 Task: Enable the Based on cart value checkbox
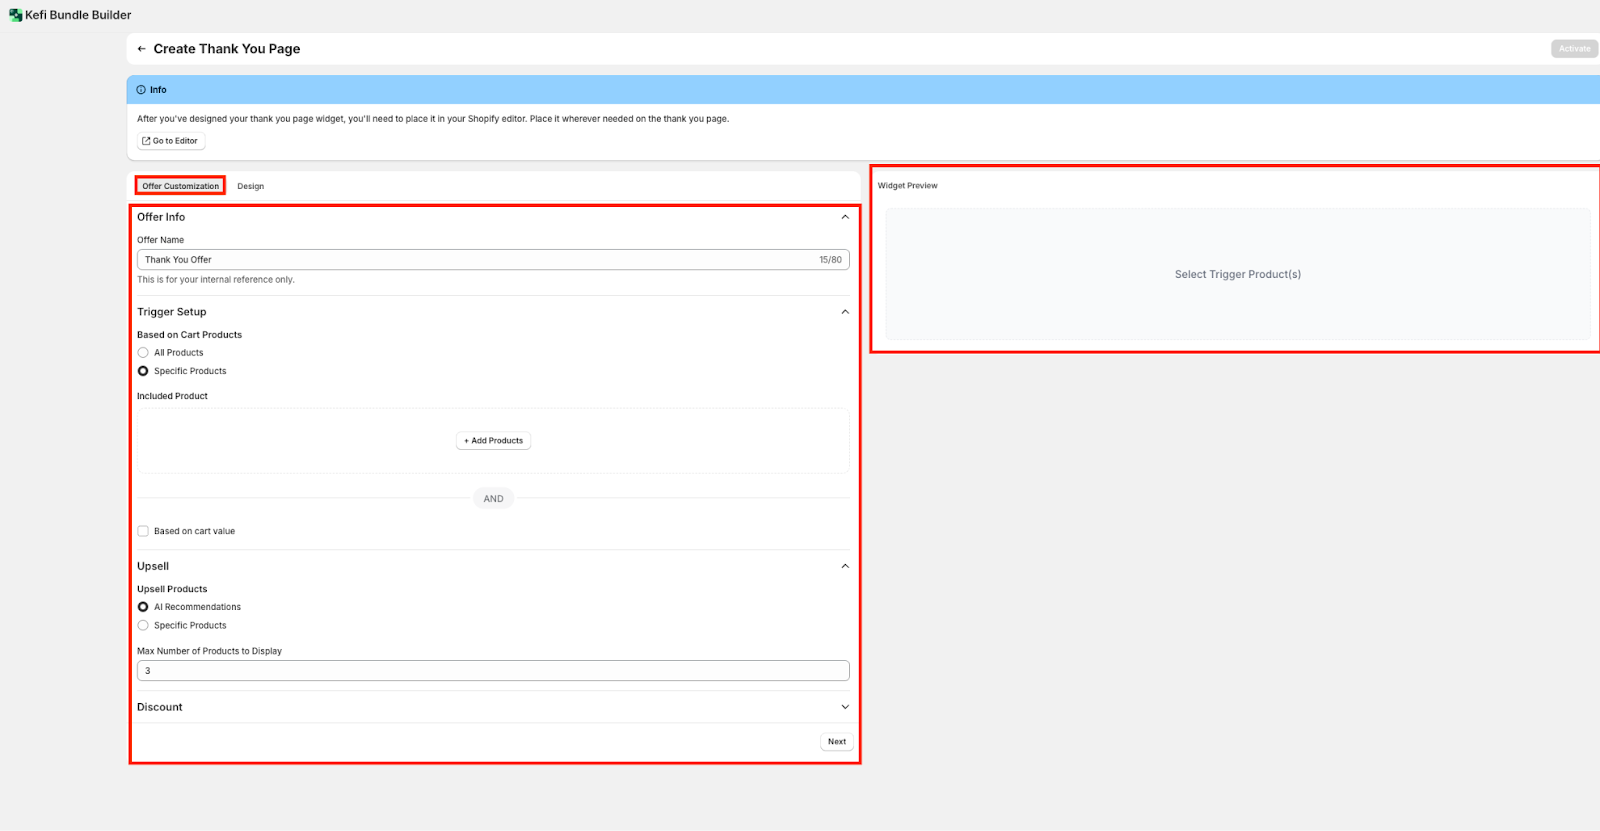(x=143, y=531)
